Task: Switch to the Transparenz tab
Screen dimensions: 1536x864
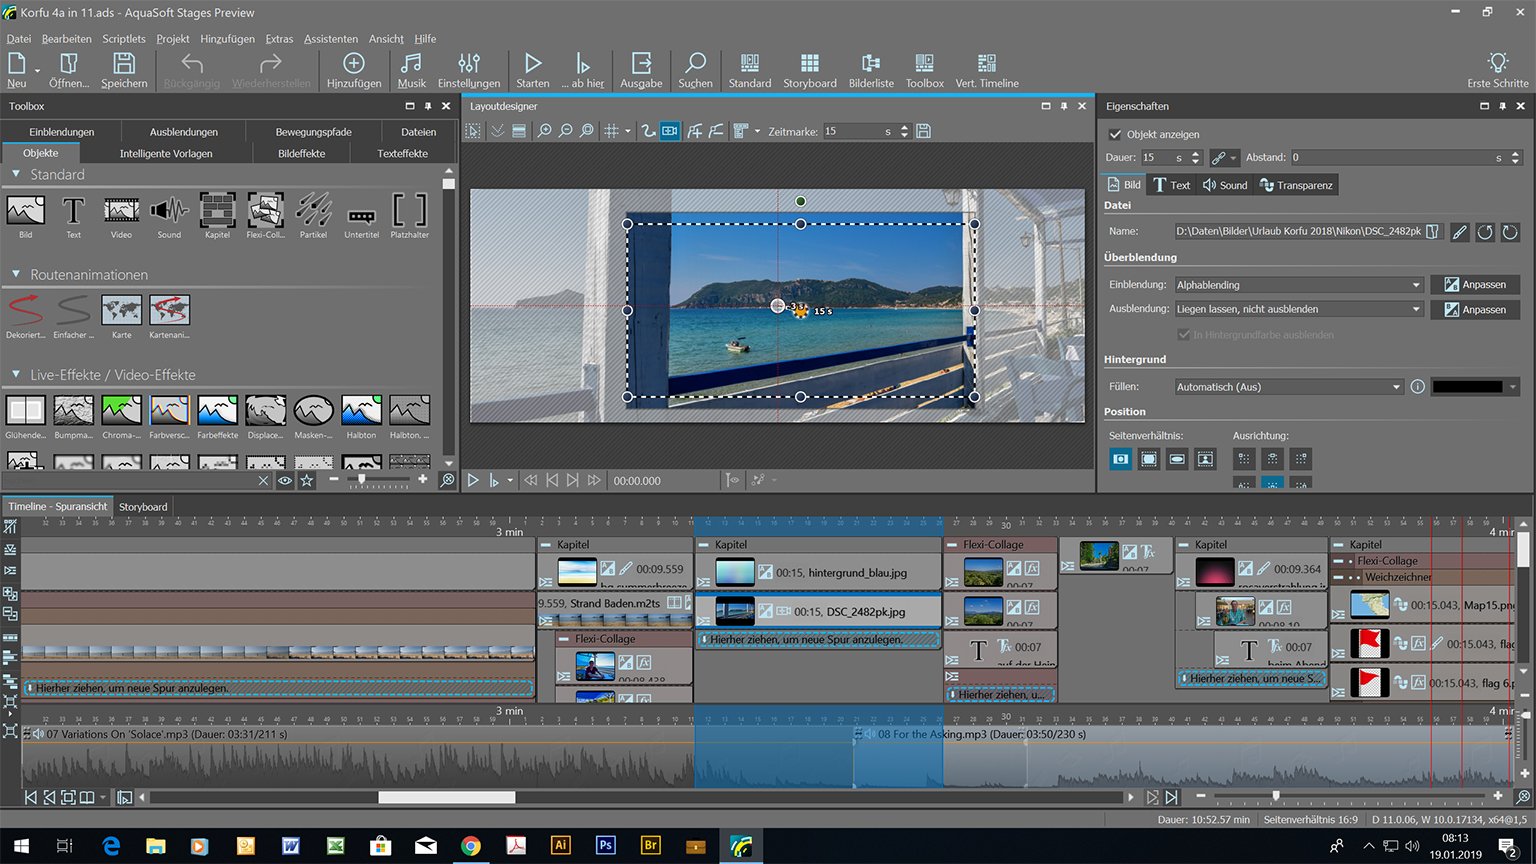Action: click(x=1296, y=185)
